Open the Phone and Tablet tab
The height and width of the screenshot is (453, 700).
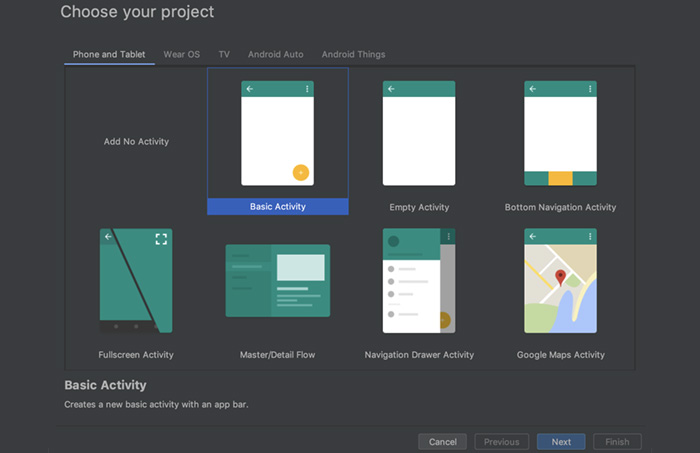click(108, 54)
